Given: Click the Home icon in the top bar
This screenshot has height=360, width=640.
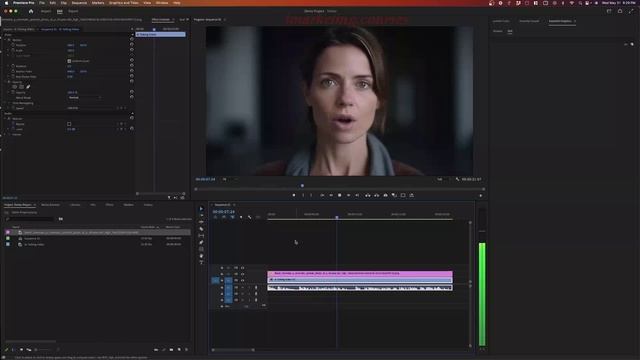Looking at the screenshot, I should tap(31, 11).
